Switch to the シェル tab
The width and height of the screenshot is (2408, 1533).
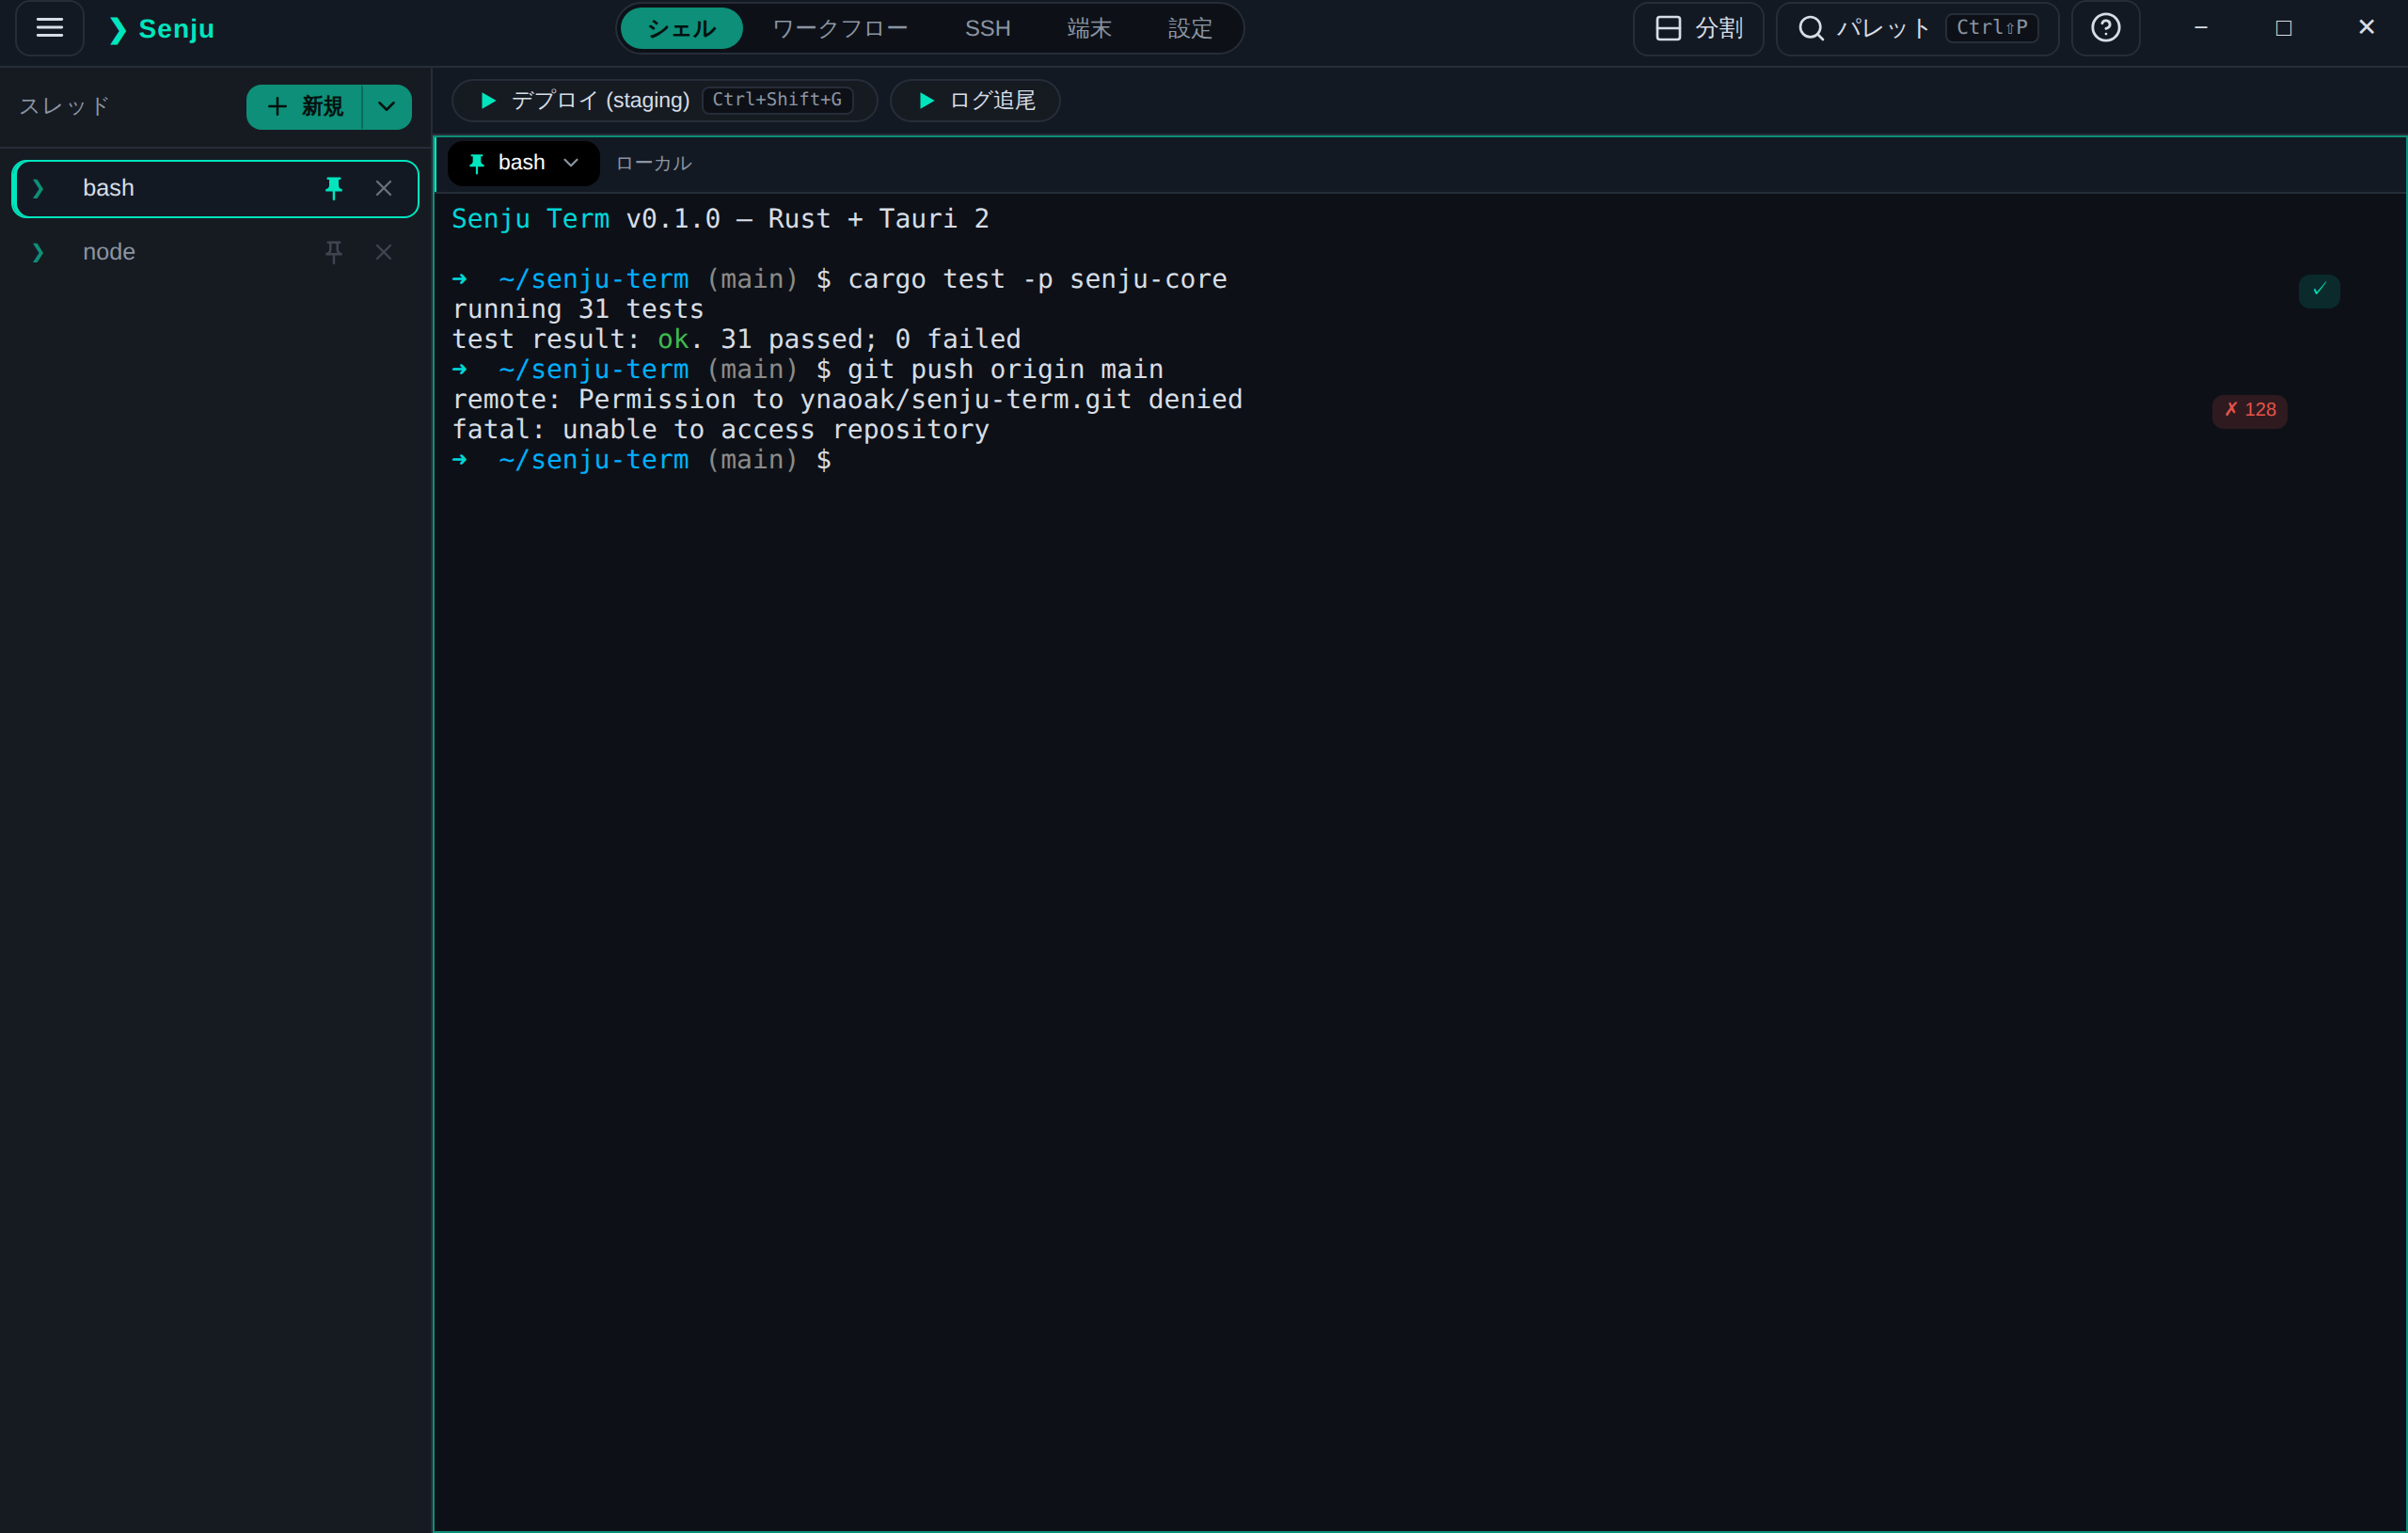tap(681, 28)
